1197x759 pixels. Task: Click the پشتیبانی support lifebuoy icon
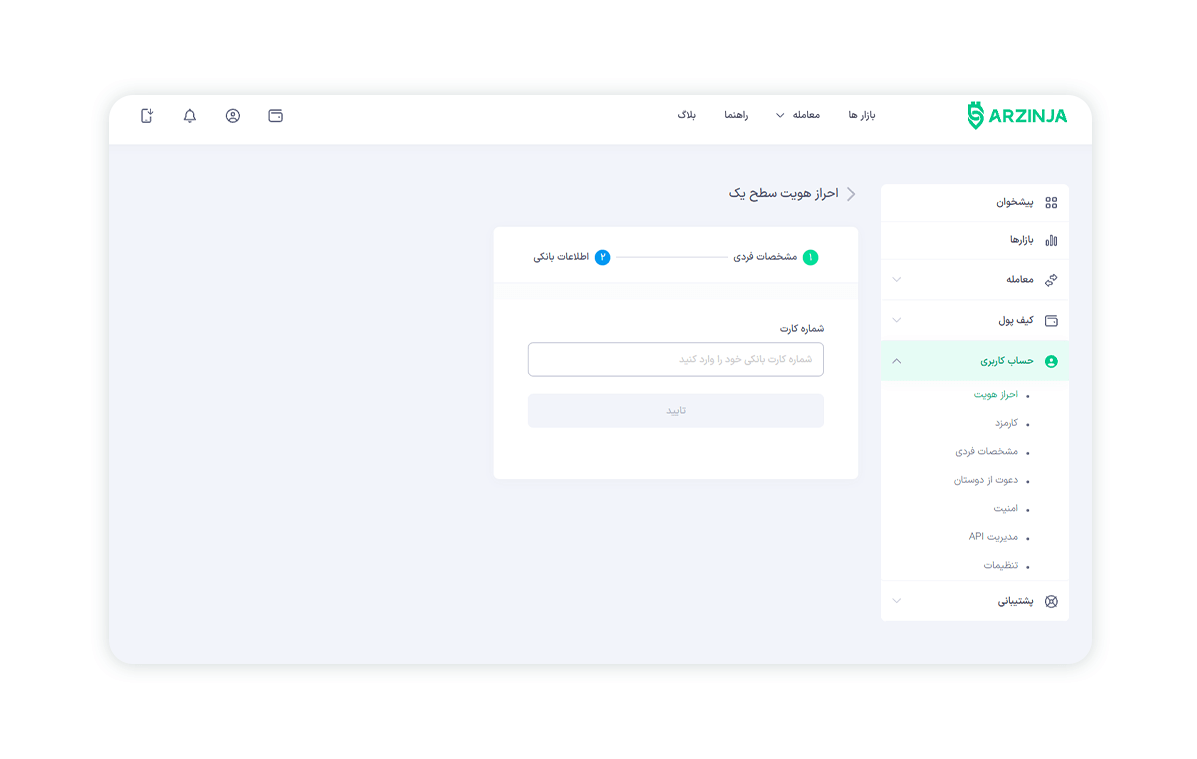click(1051, 601)
